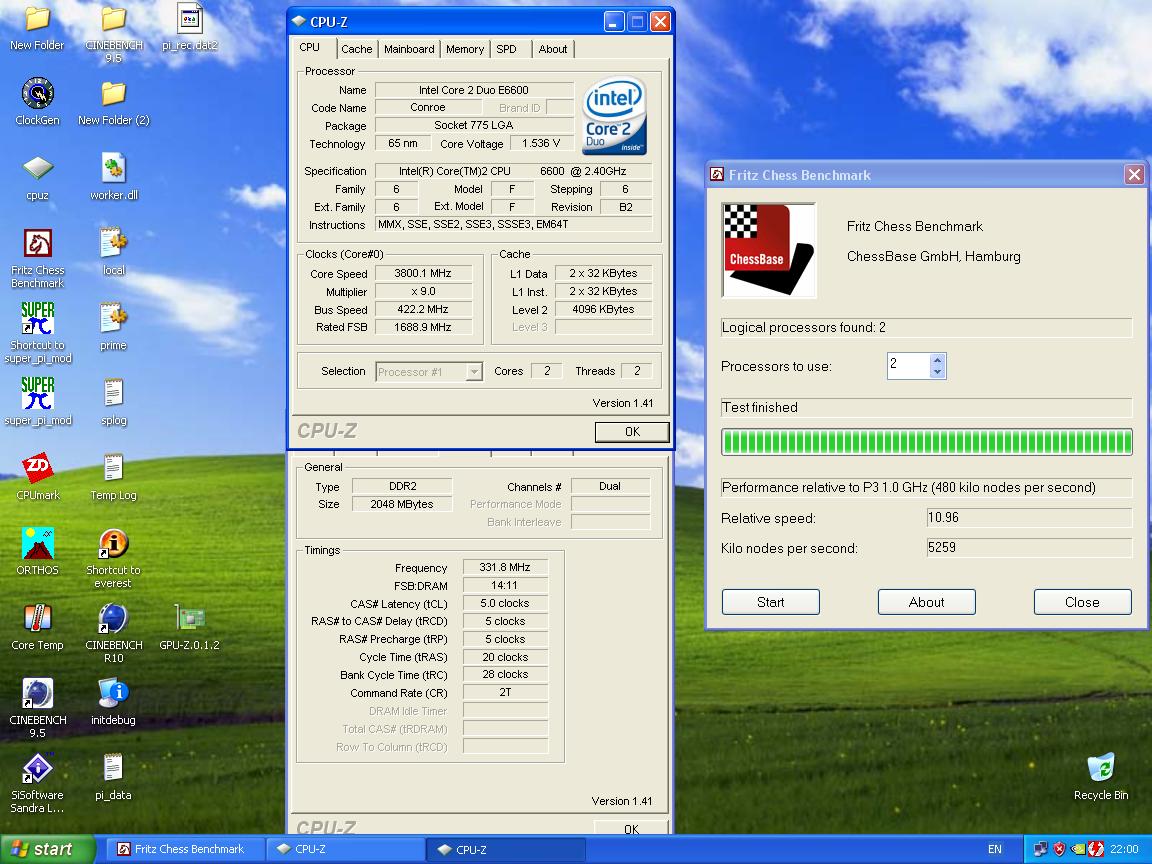
Task: Switch to the SPD tab in CPU-Z
Action: tap(506, 49)
